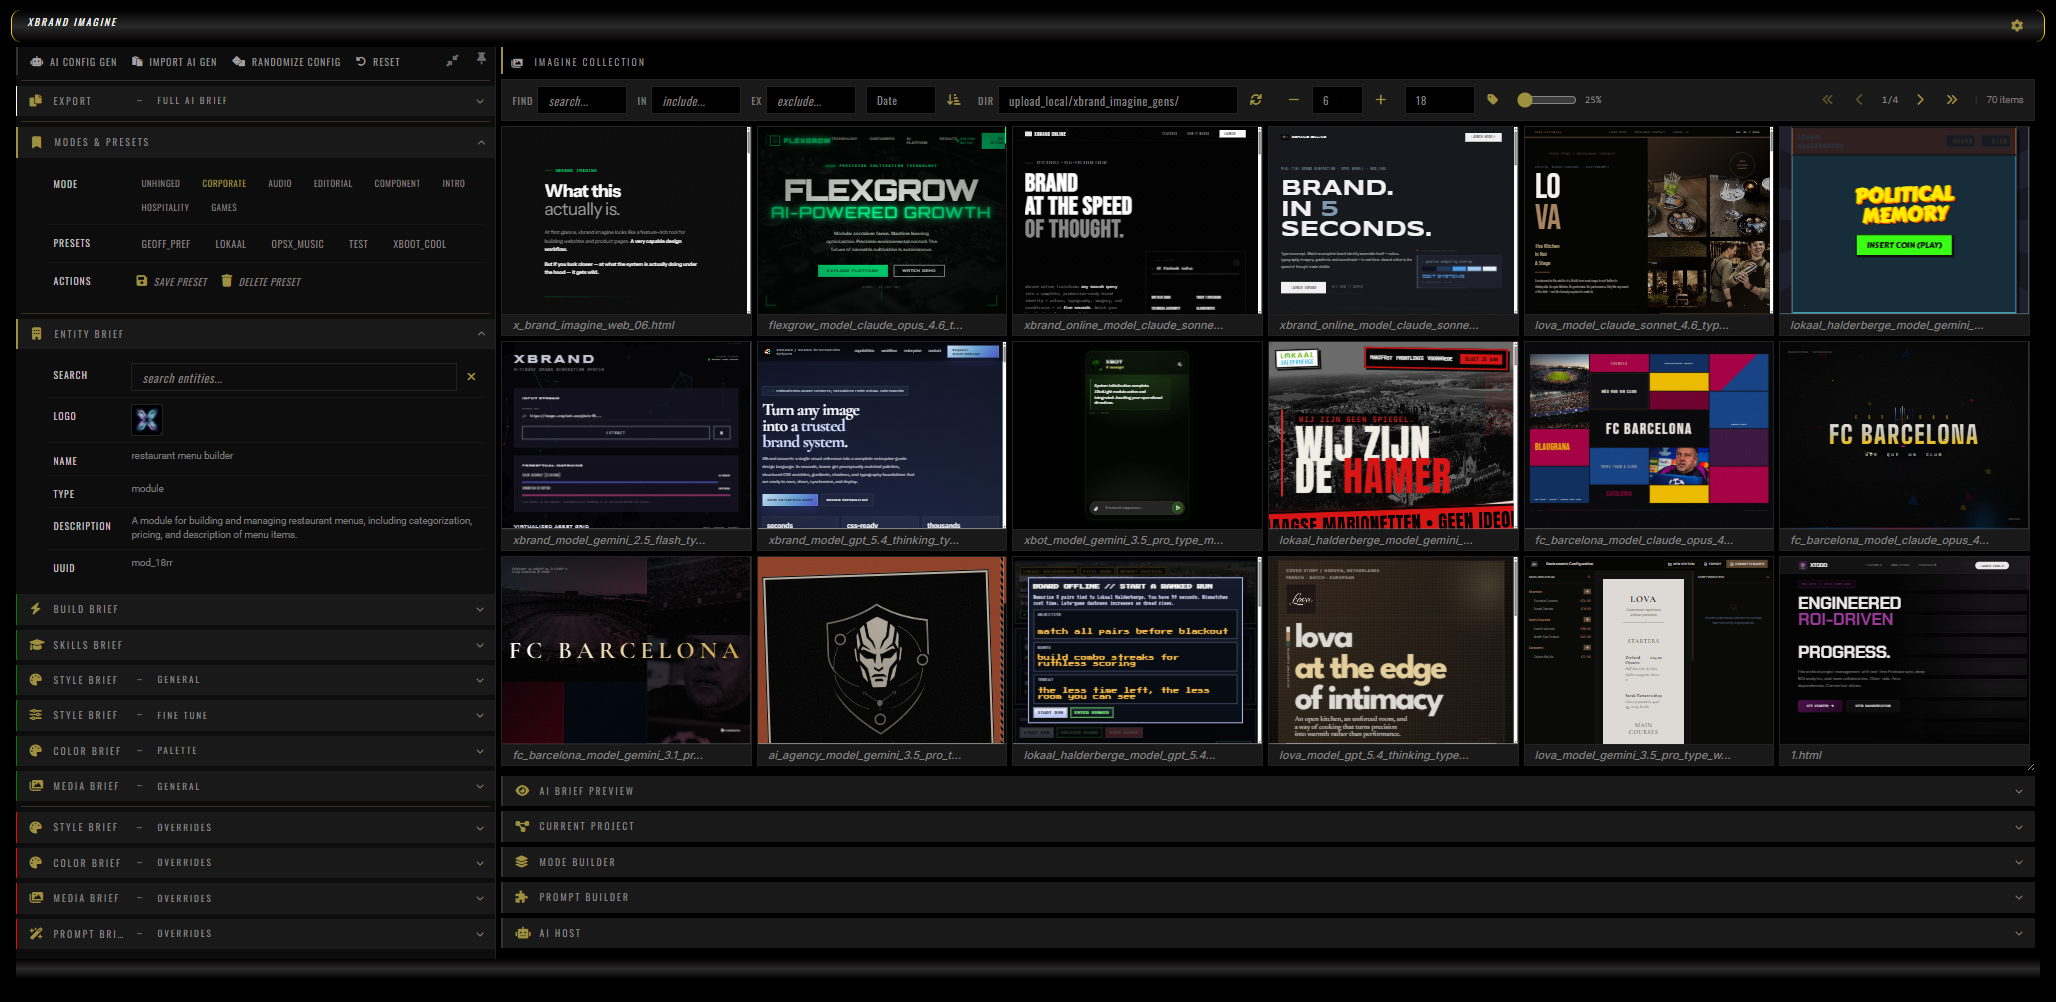This screenshot has width=2056, height=1002.
Task: Click the Randomize Config label
Action: pos(296,62)
